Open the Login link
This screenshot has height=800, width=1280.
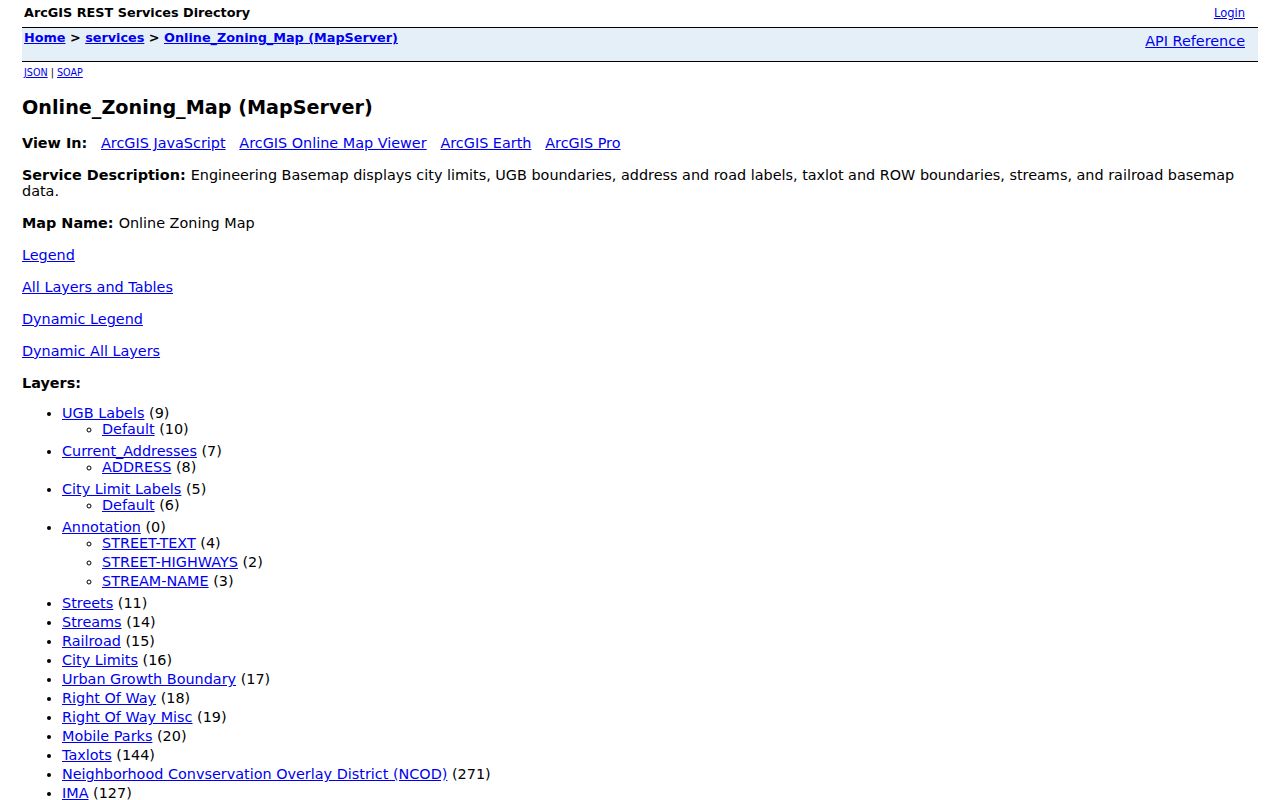(1229, 13)
